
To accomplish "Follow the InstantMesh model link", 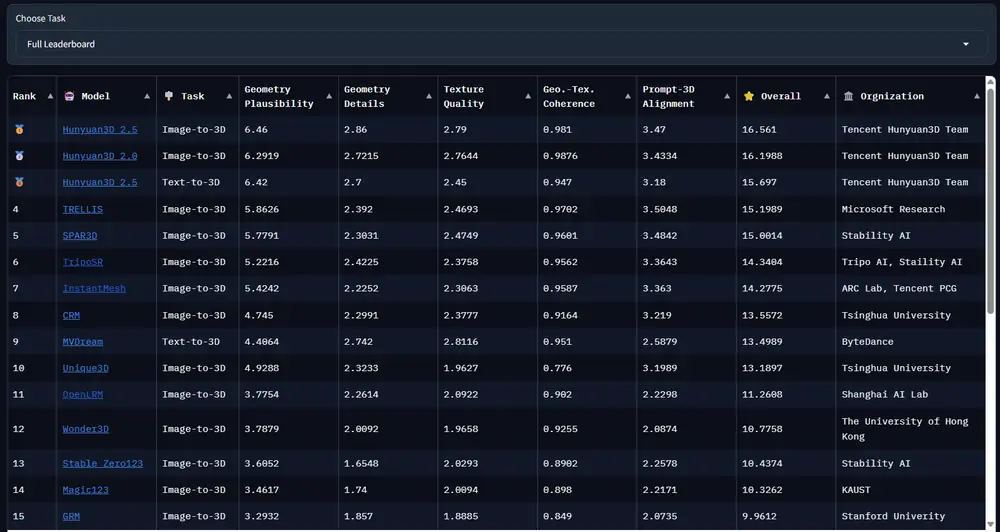I will [94, 289].
